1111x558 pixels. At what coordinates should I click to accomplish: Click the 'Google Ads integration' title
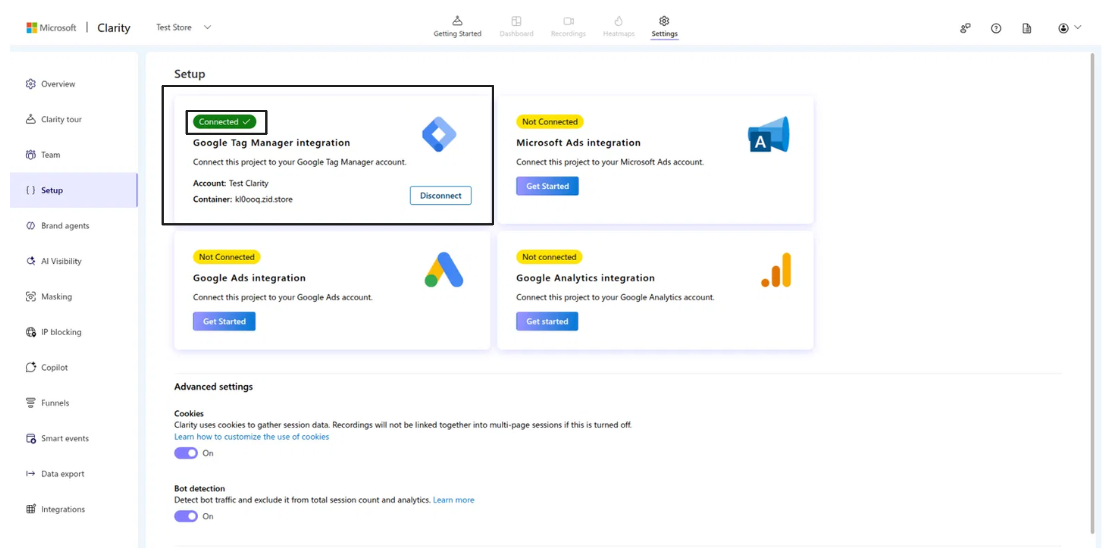[249, 278]
